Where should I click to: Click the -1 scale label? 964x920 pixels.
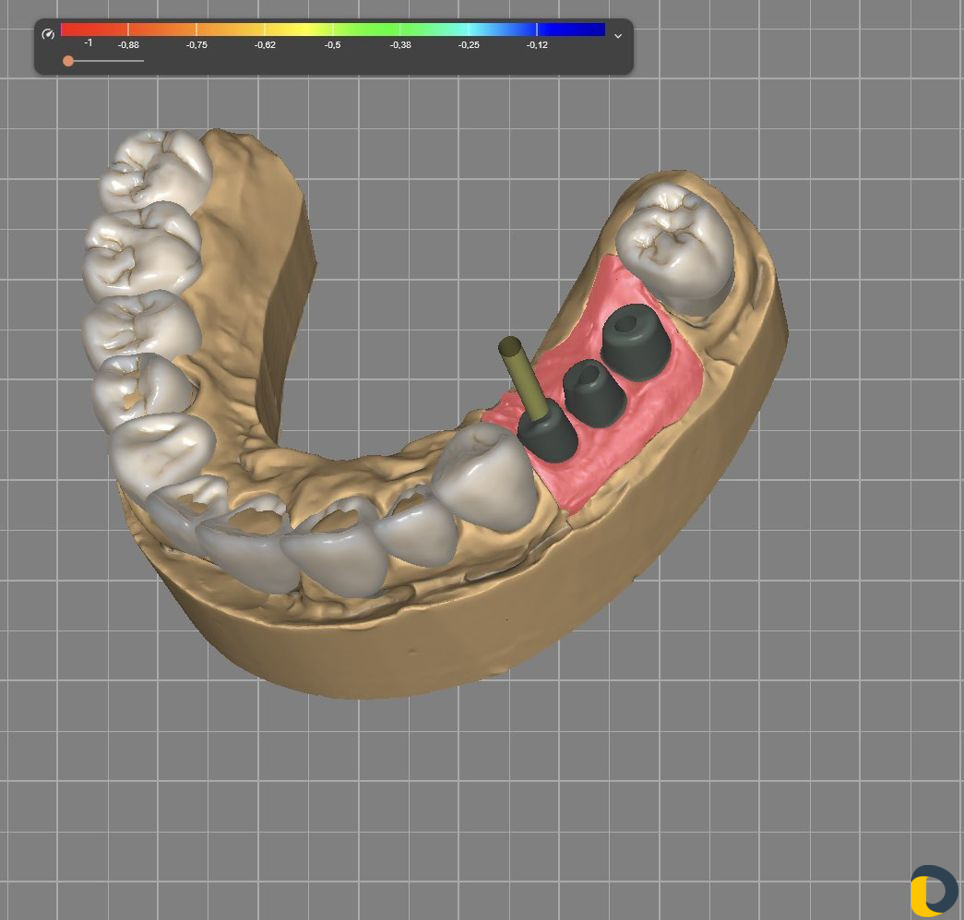click(89, 42)
